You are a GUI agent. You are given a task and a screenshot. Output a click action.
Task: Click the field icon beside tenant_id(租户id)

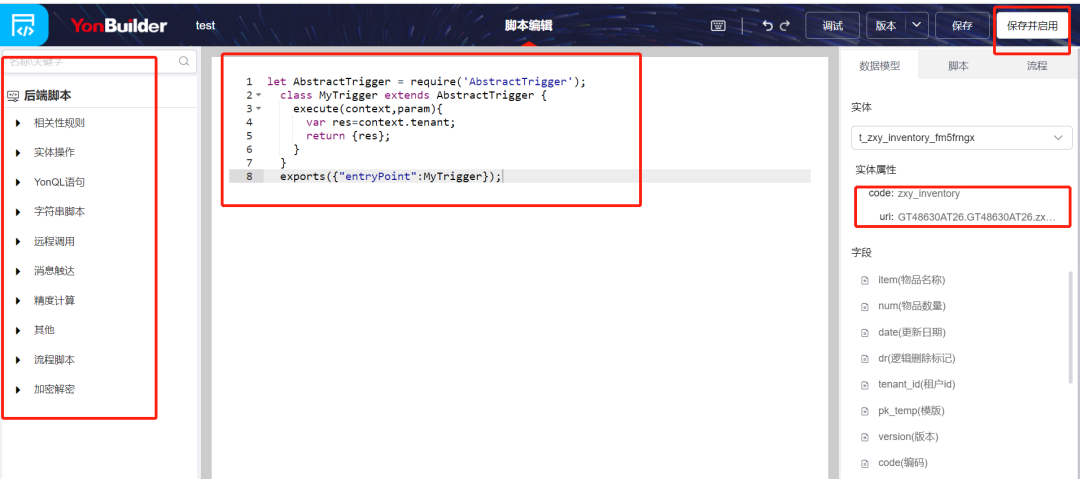[865, 385]
